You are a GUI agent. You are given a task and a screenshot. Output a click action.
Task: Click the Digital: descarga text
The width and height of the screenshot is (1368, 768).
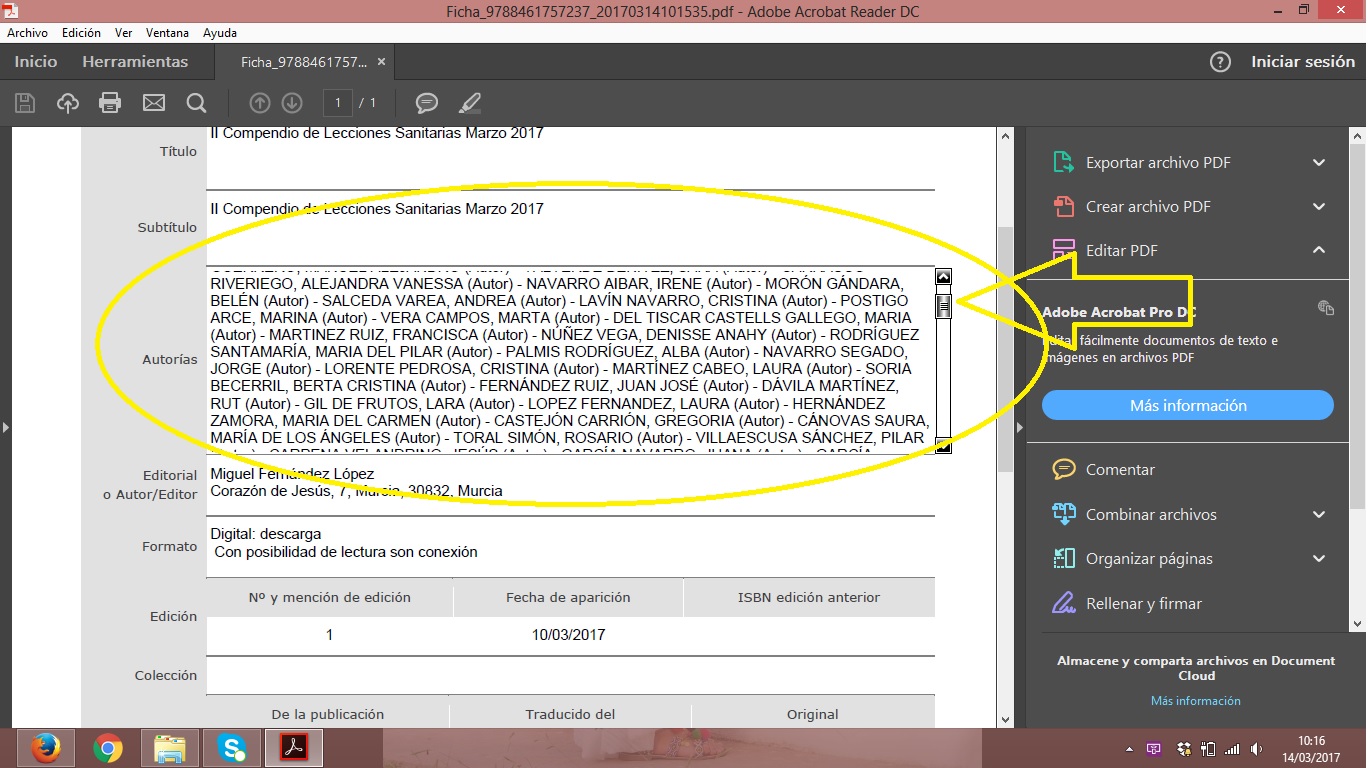point(266,534)
